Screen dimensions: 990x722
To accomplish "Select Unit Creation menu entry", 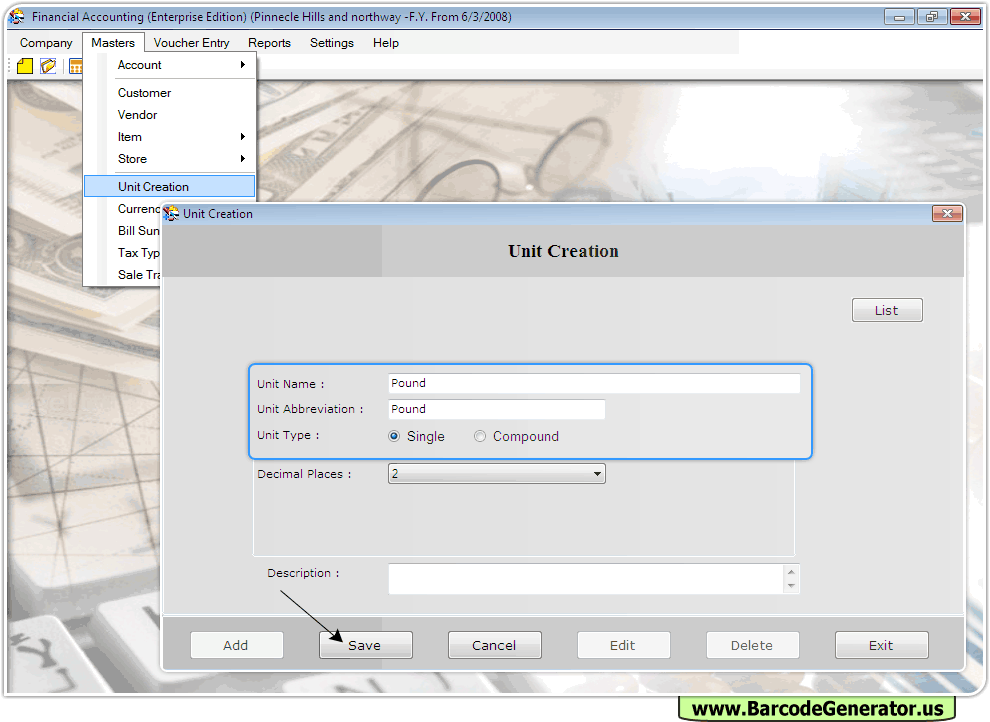I will pyautogui.click(x=170, y=186).
